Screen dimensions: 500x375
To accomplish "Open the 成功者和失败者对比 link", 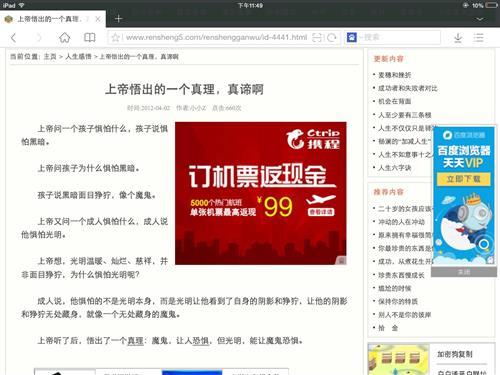I will (408, 88).
